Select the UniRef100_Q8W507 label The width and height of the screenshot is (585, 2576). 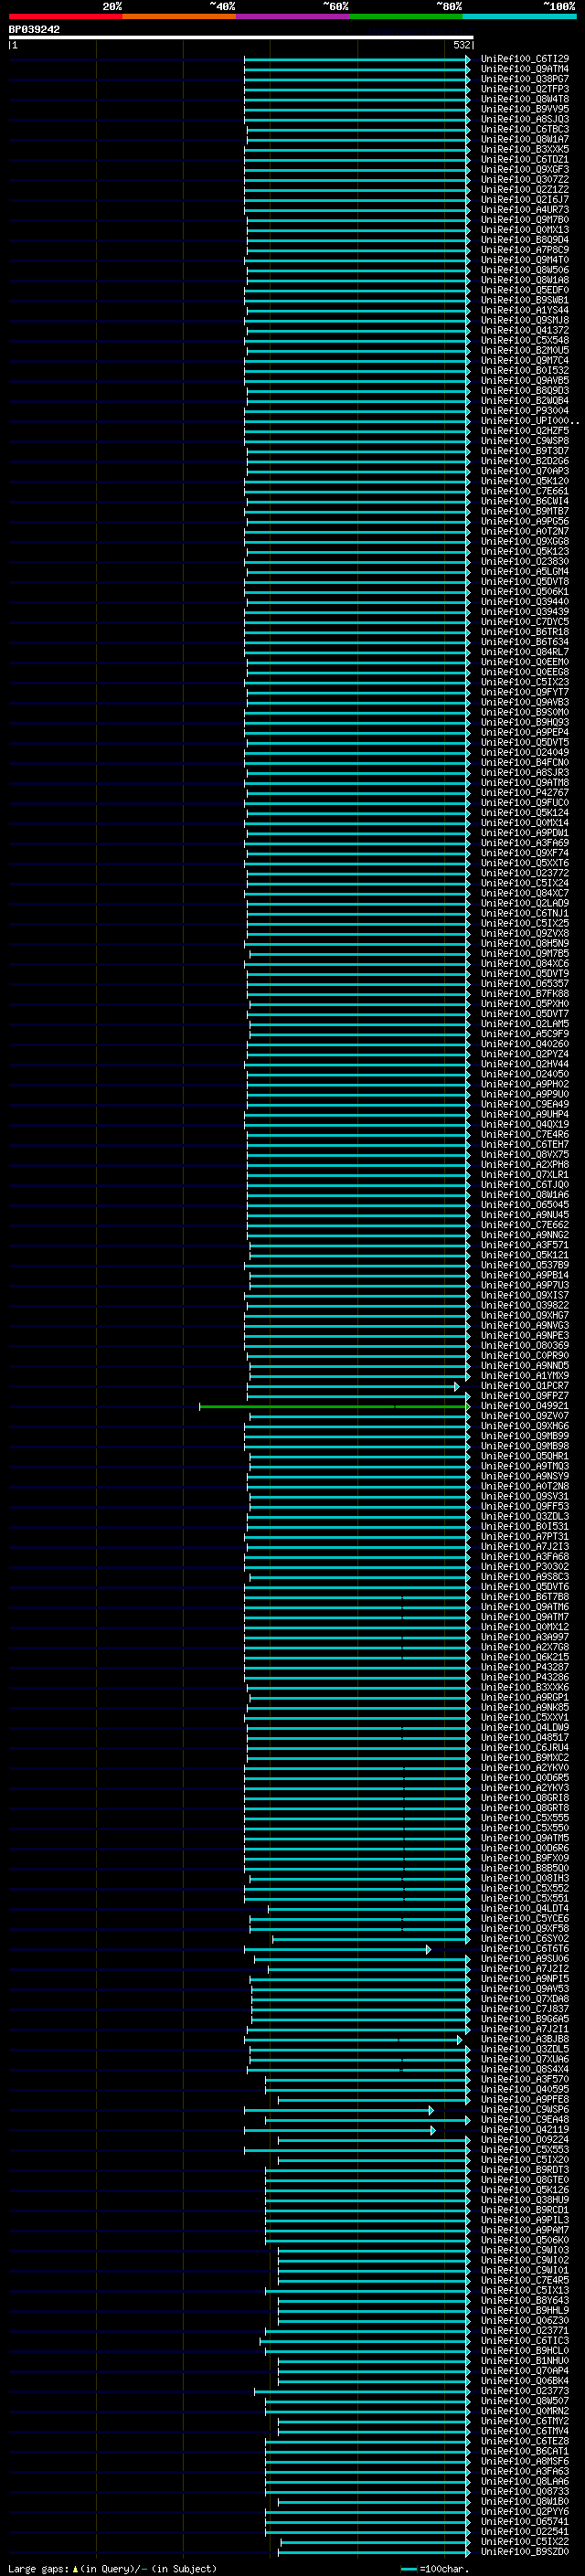pyautogui.click(x=524, y=2400)
